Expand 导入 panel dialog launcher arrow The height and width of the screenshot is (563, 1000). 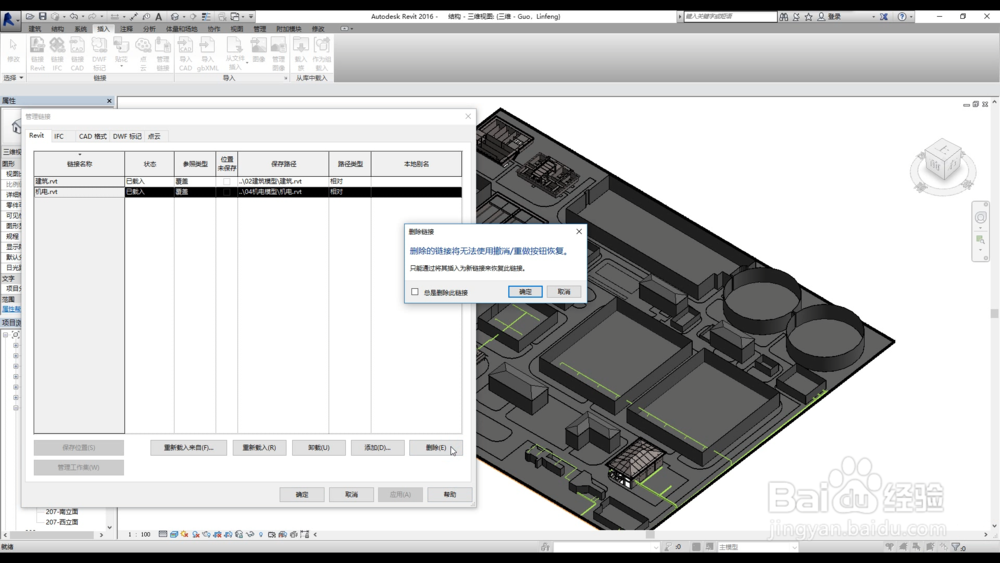tap(285, 78)
